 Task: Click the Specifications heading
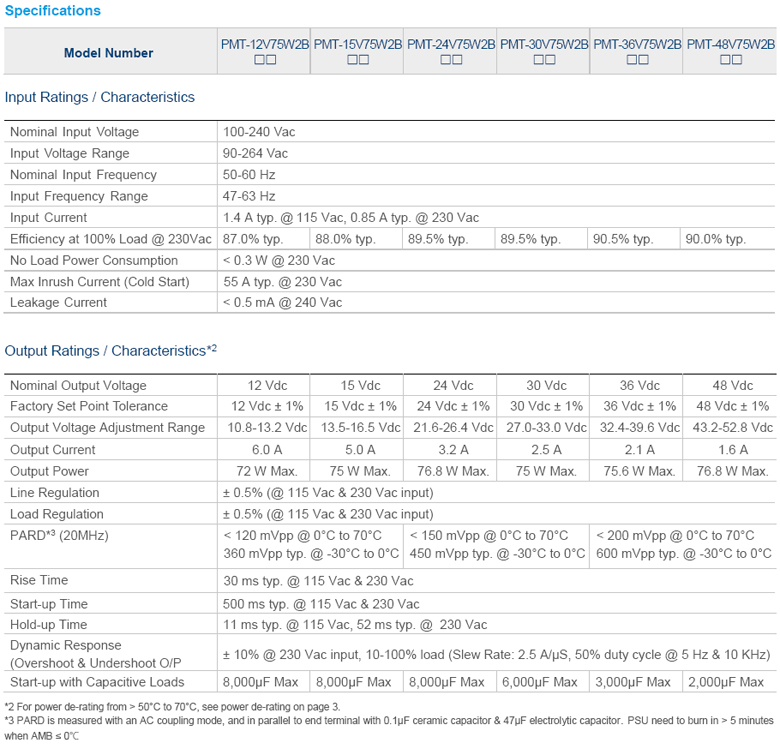[x=52, y=11]
